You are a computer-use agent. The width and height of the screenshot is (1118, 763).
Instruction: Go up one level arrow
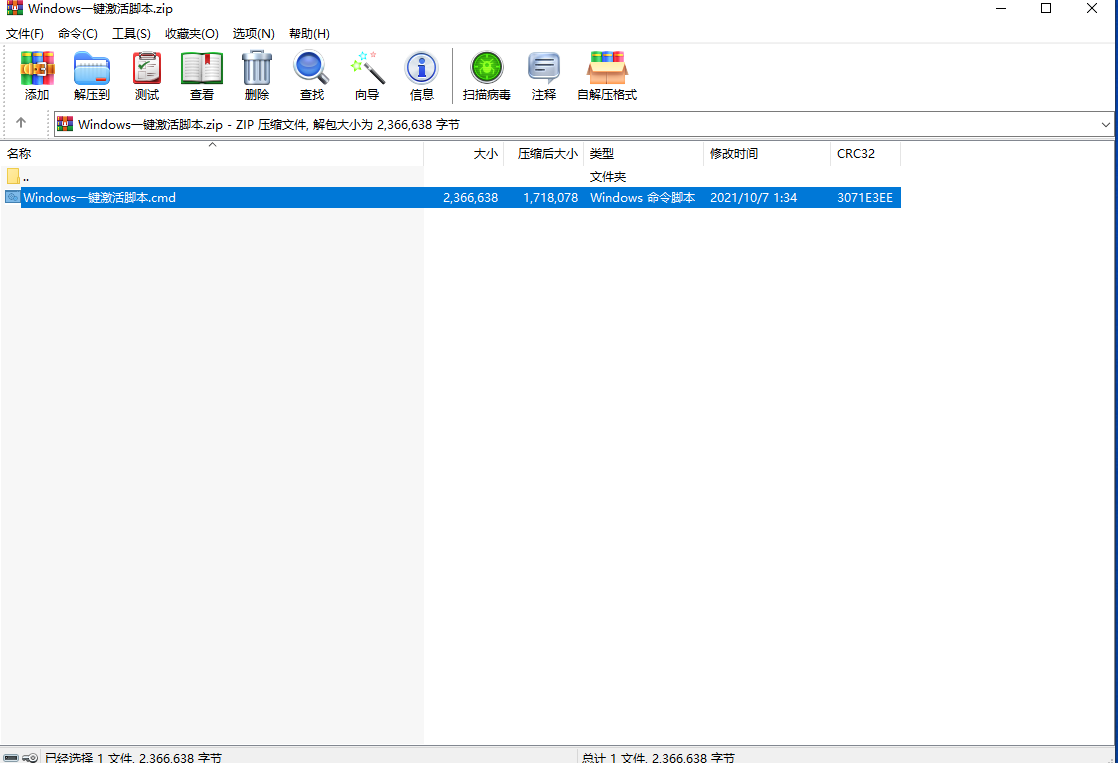pyautogui.click(x=21, y=123)
